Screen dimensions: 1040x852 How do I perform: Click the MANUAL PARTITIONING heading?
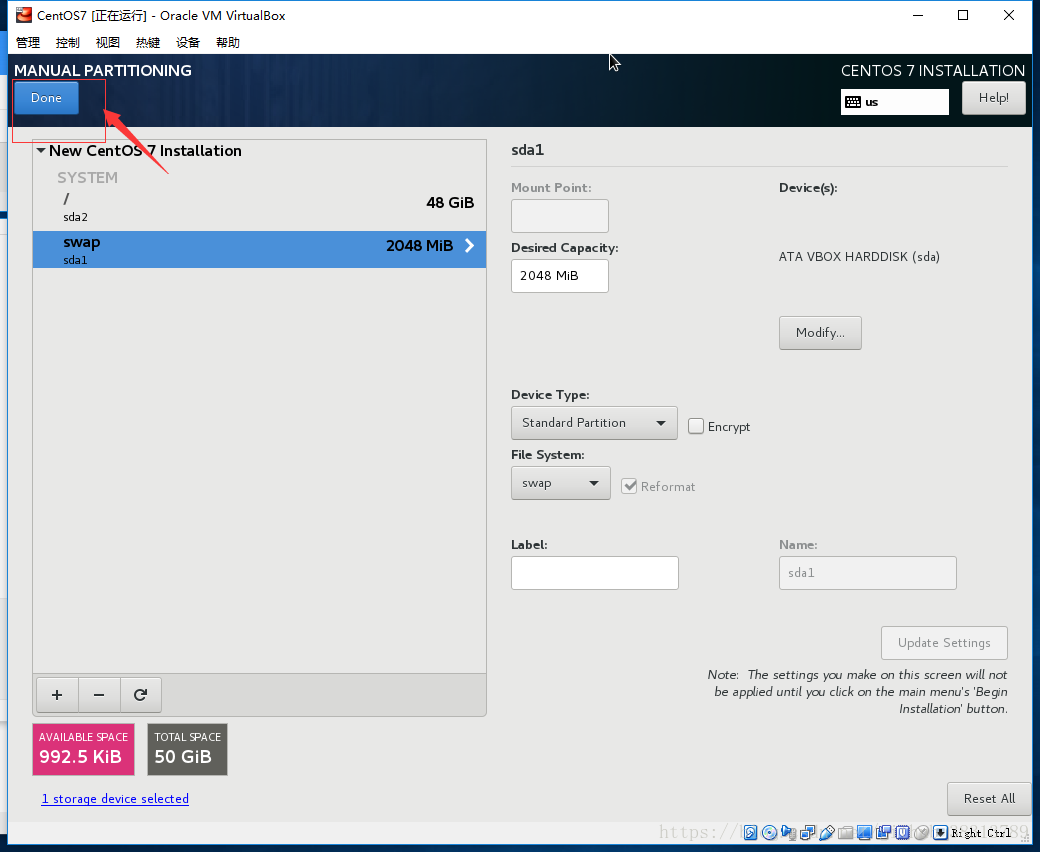[x=103, y=70]
